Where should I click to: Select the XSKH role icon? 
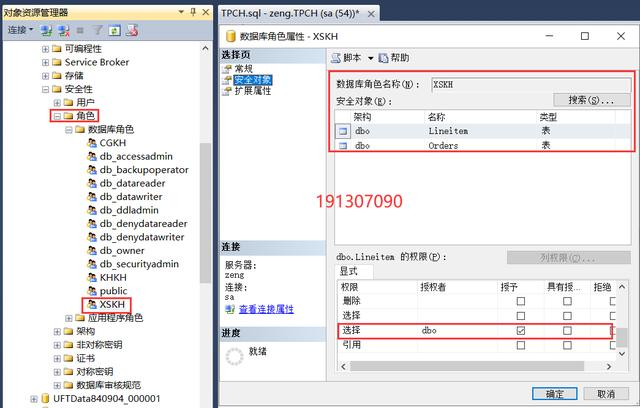(x=92, y=305)
